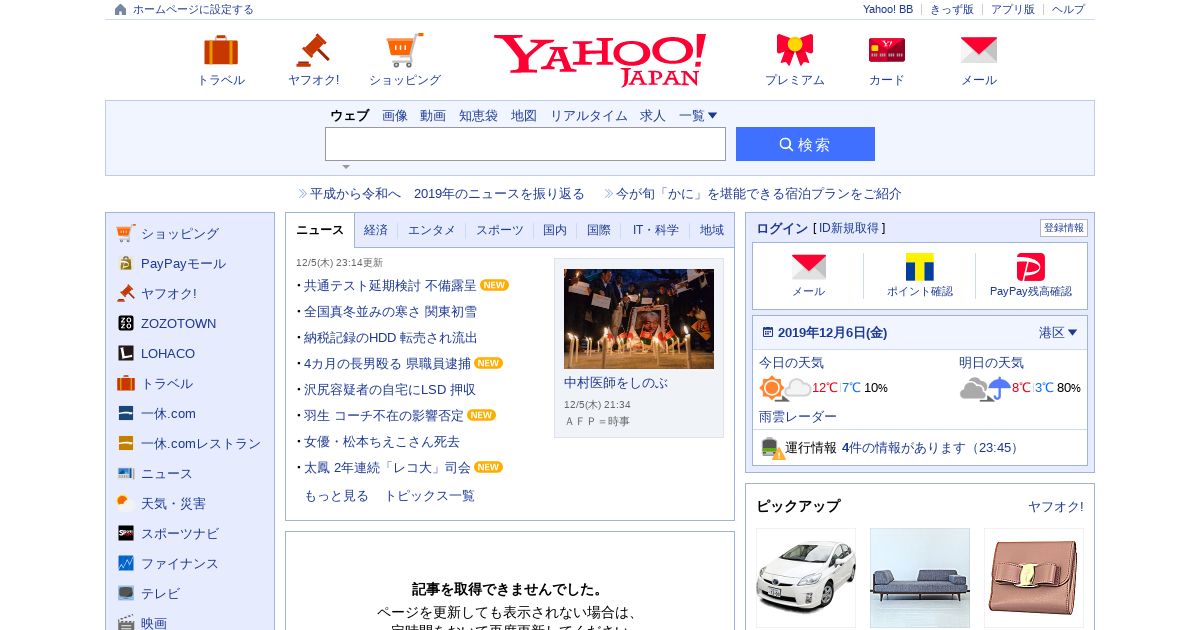Click the home icon beside ホームページに設定する
This screenshot has height=630, width=1200.
pyautogui.click(x=121, y=9)
